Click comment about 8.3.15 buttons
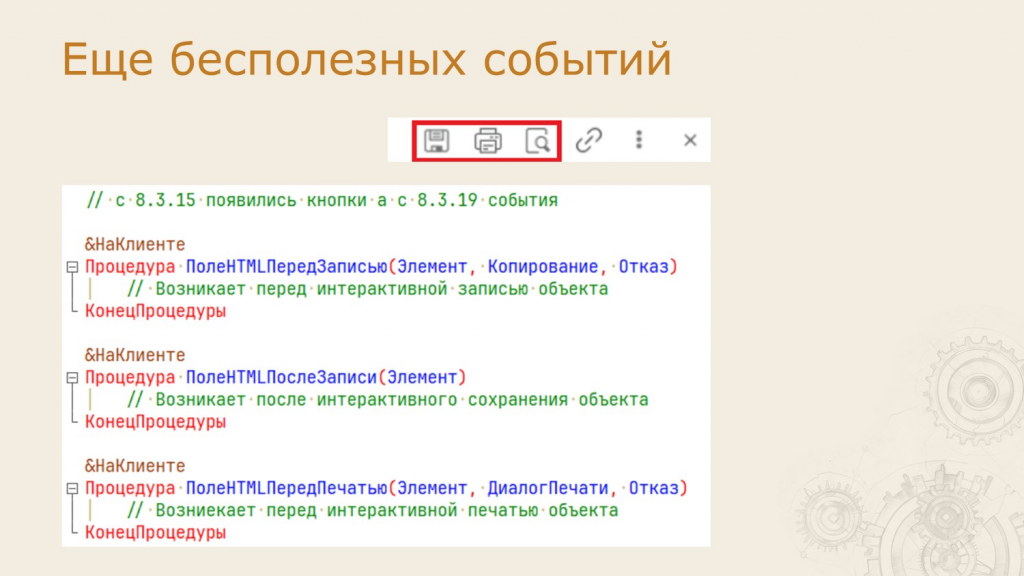This screenshot has height=576, width=1024. point(322,200)
